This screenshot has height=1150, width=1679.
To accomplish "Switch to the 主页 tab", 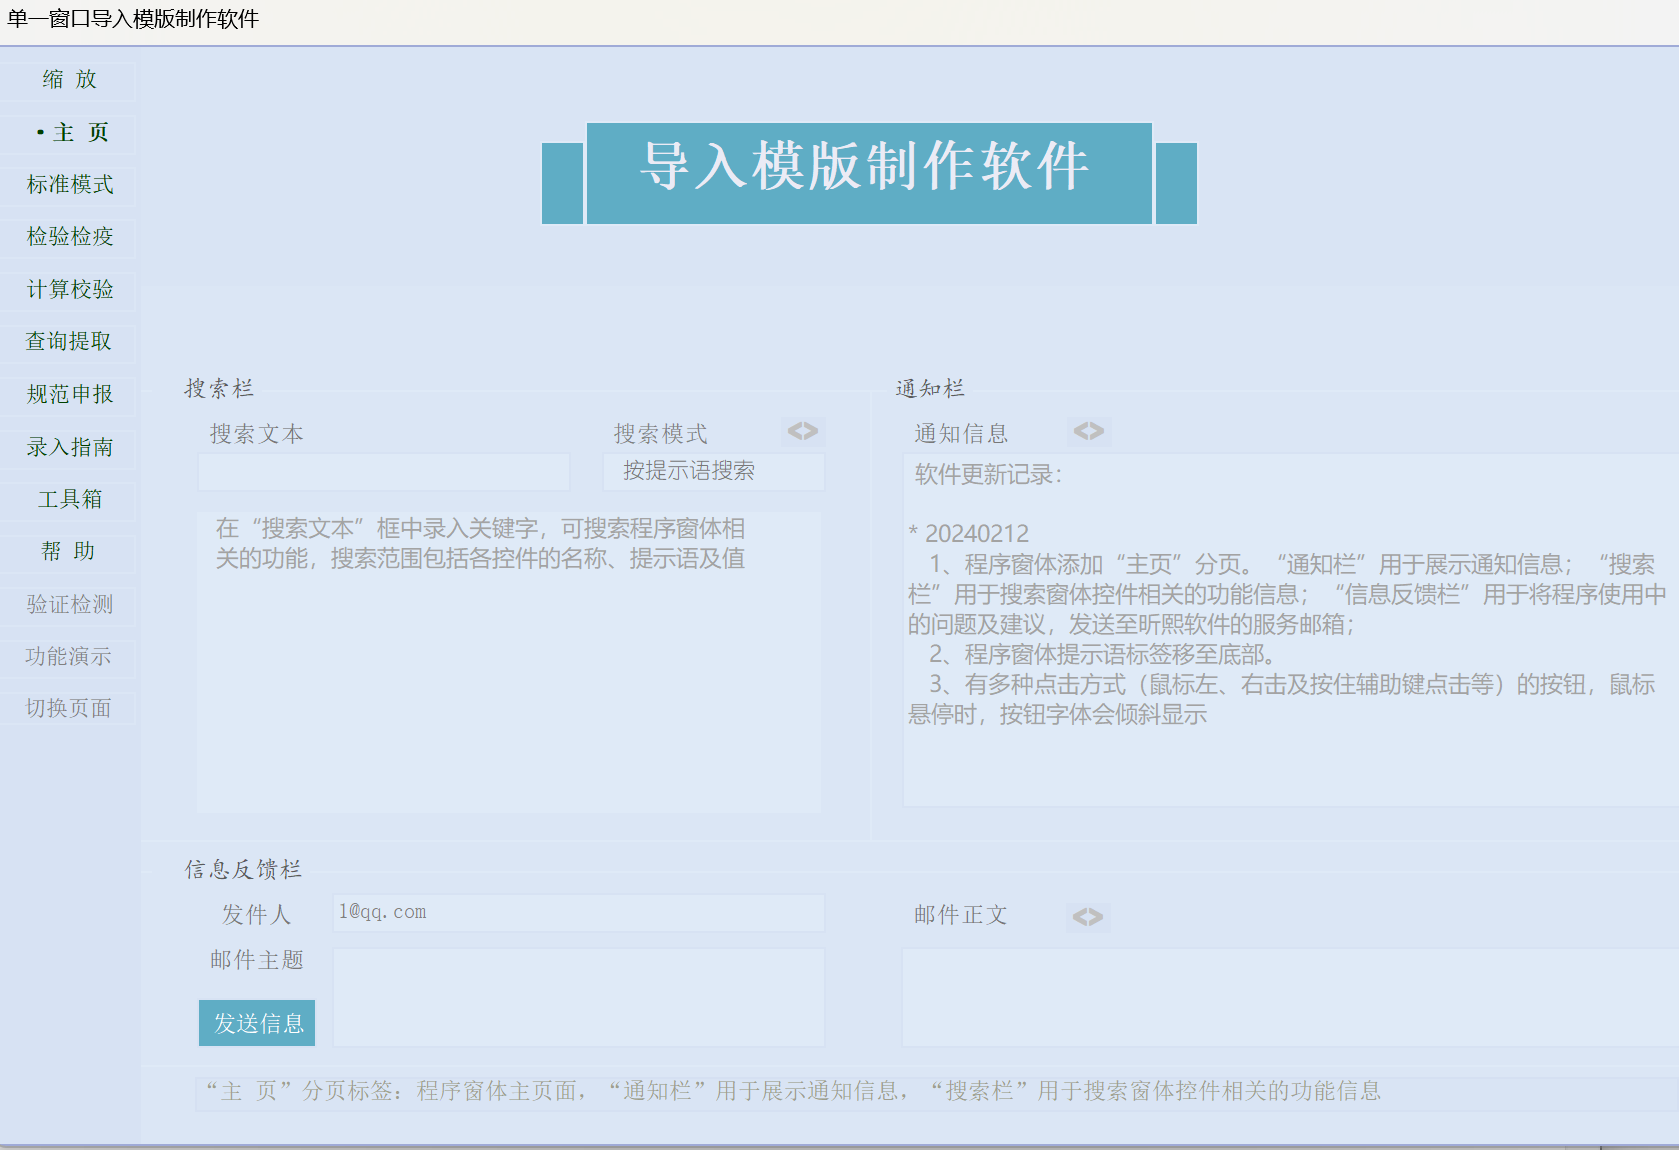I will [x=69, y=133].
